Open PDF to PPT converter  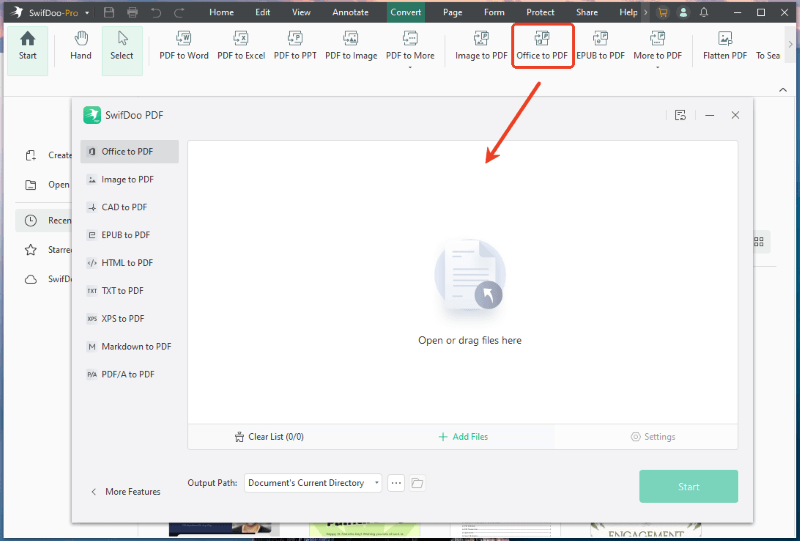click(295, 46)
